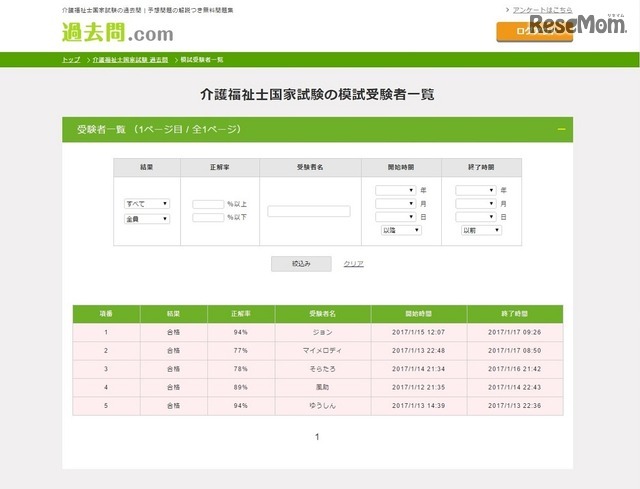Screen dimensions: 640x489
Task: Open the 結果 'すべて' dropdown
Action: [x=146, y=204]
